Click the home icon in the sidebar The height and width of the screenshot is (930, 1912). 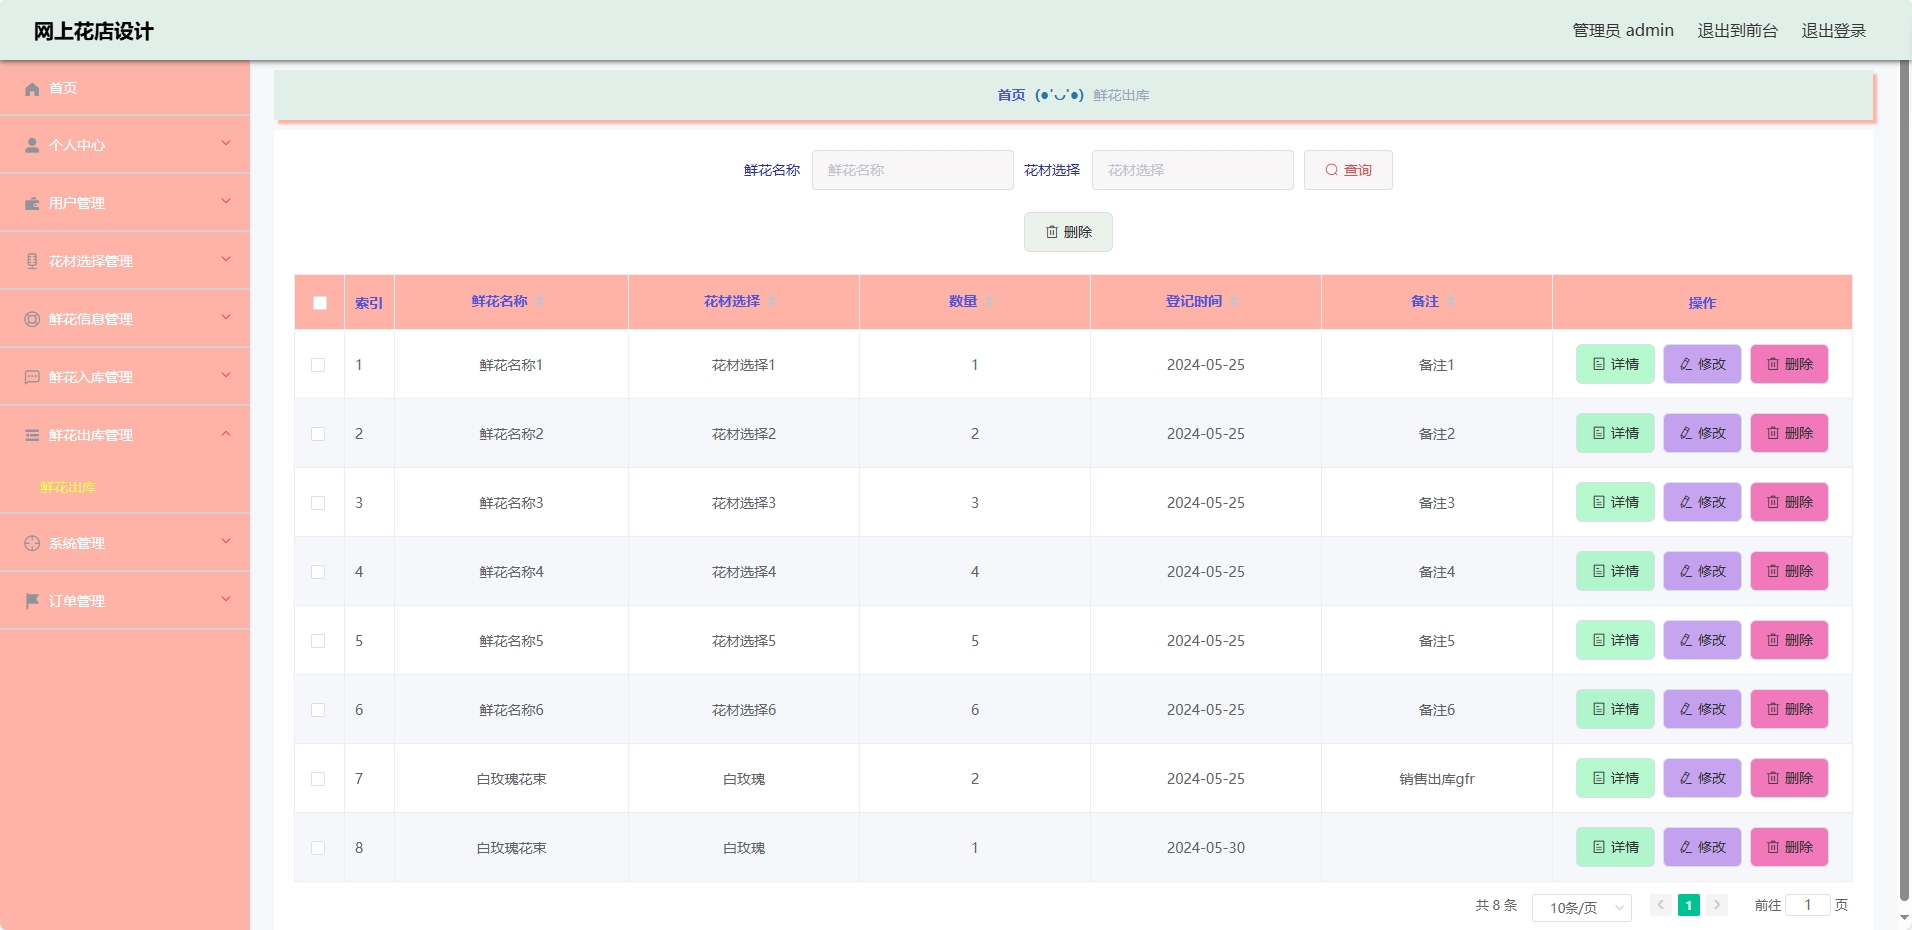click(x=32, y=89)
